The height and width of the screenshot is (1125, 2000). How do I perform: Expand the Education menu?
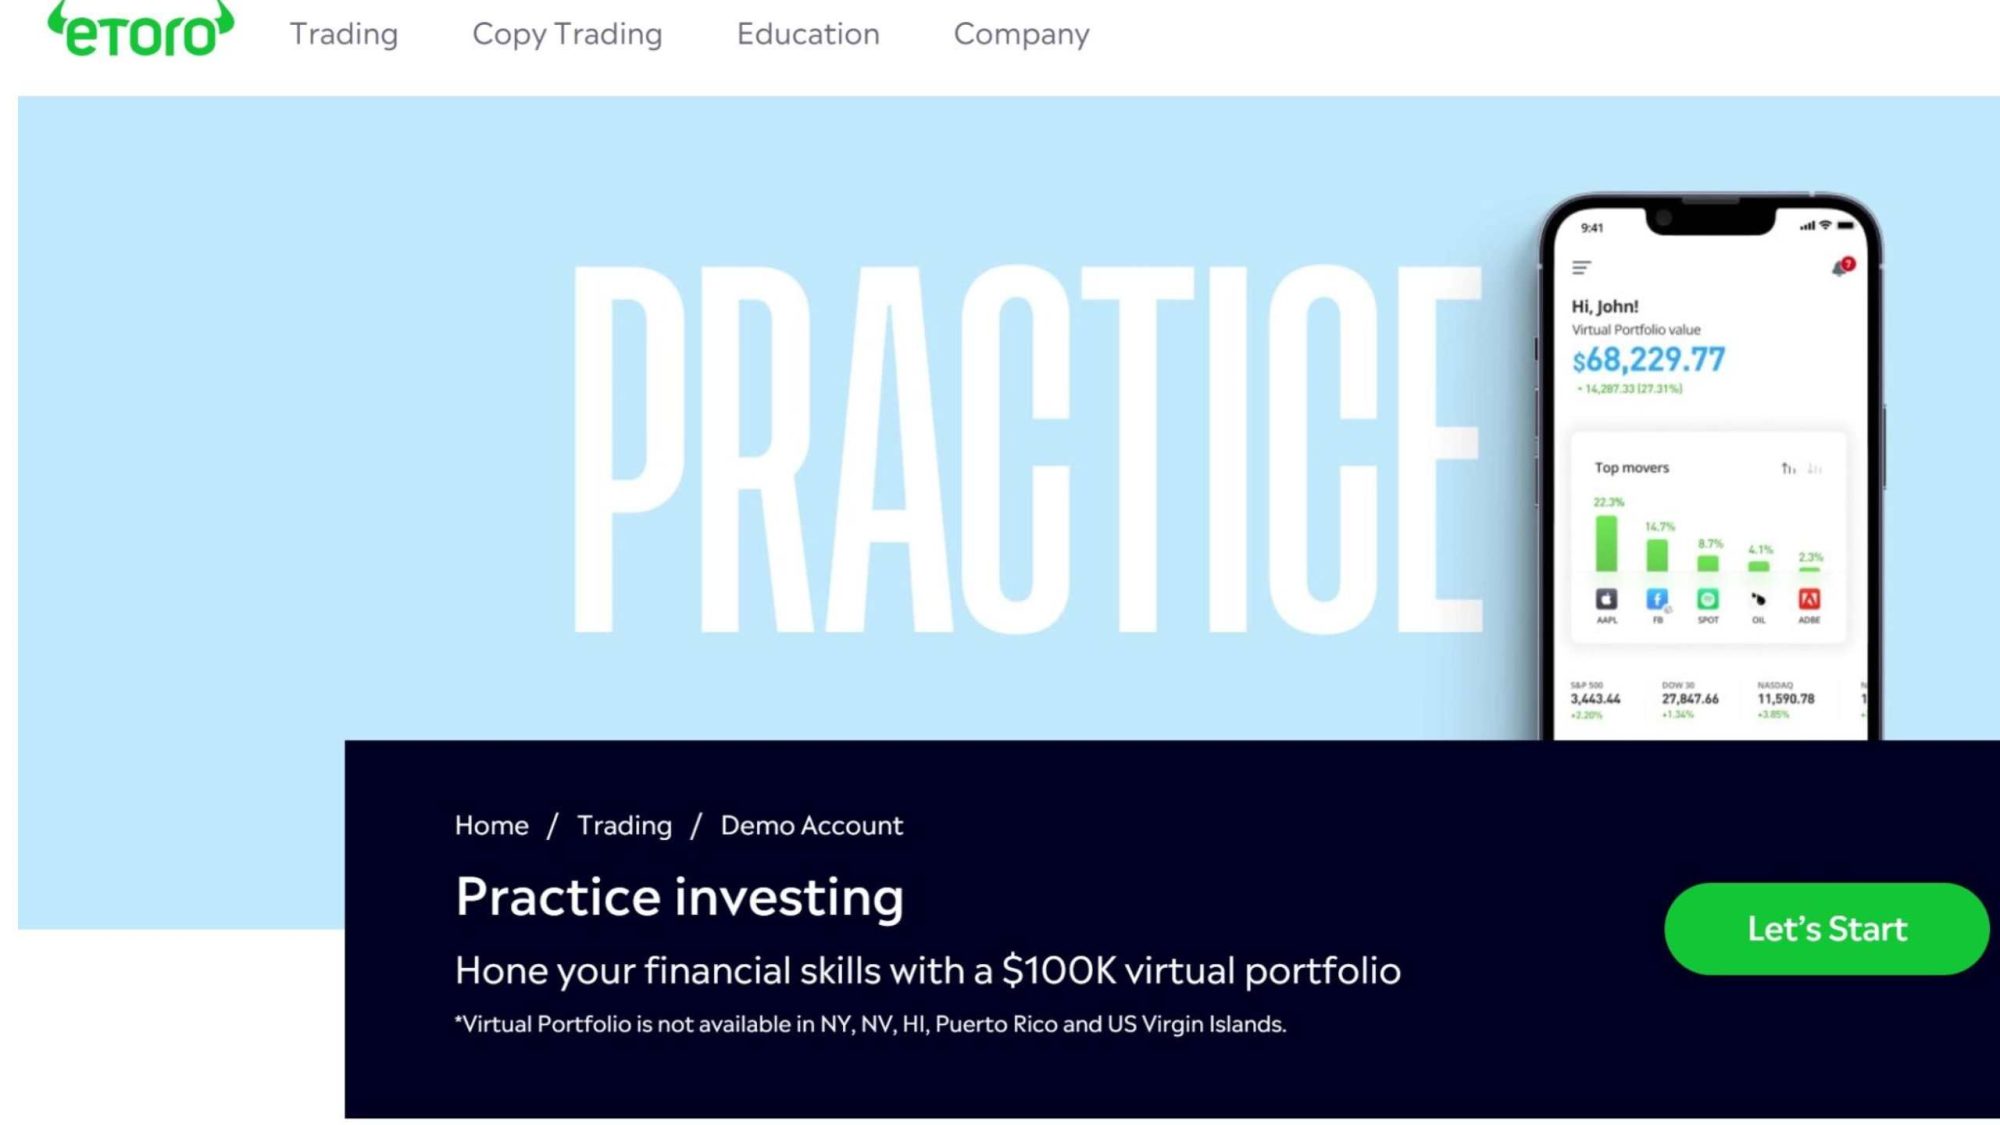(808, 34)
